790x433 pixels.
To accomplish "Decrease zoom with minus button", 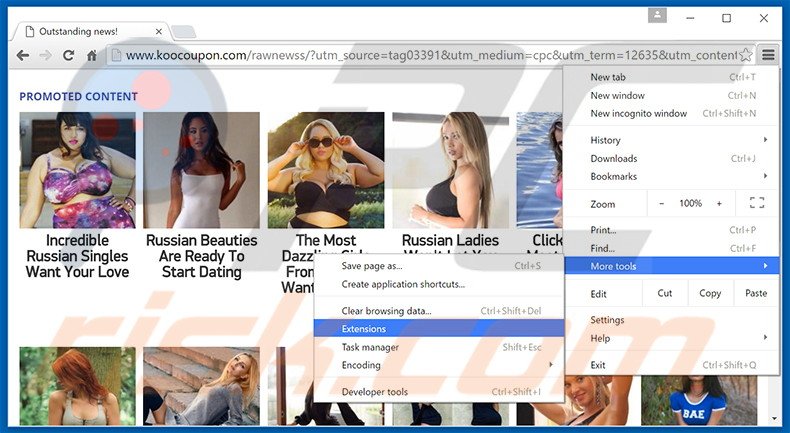I will tap(661, 203).
